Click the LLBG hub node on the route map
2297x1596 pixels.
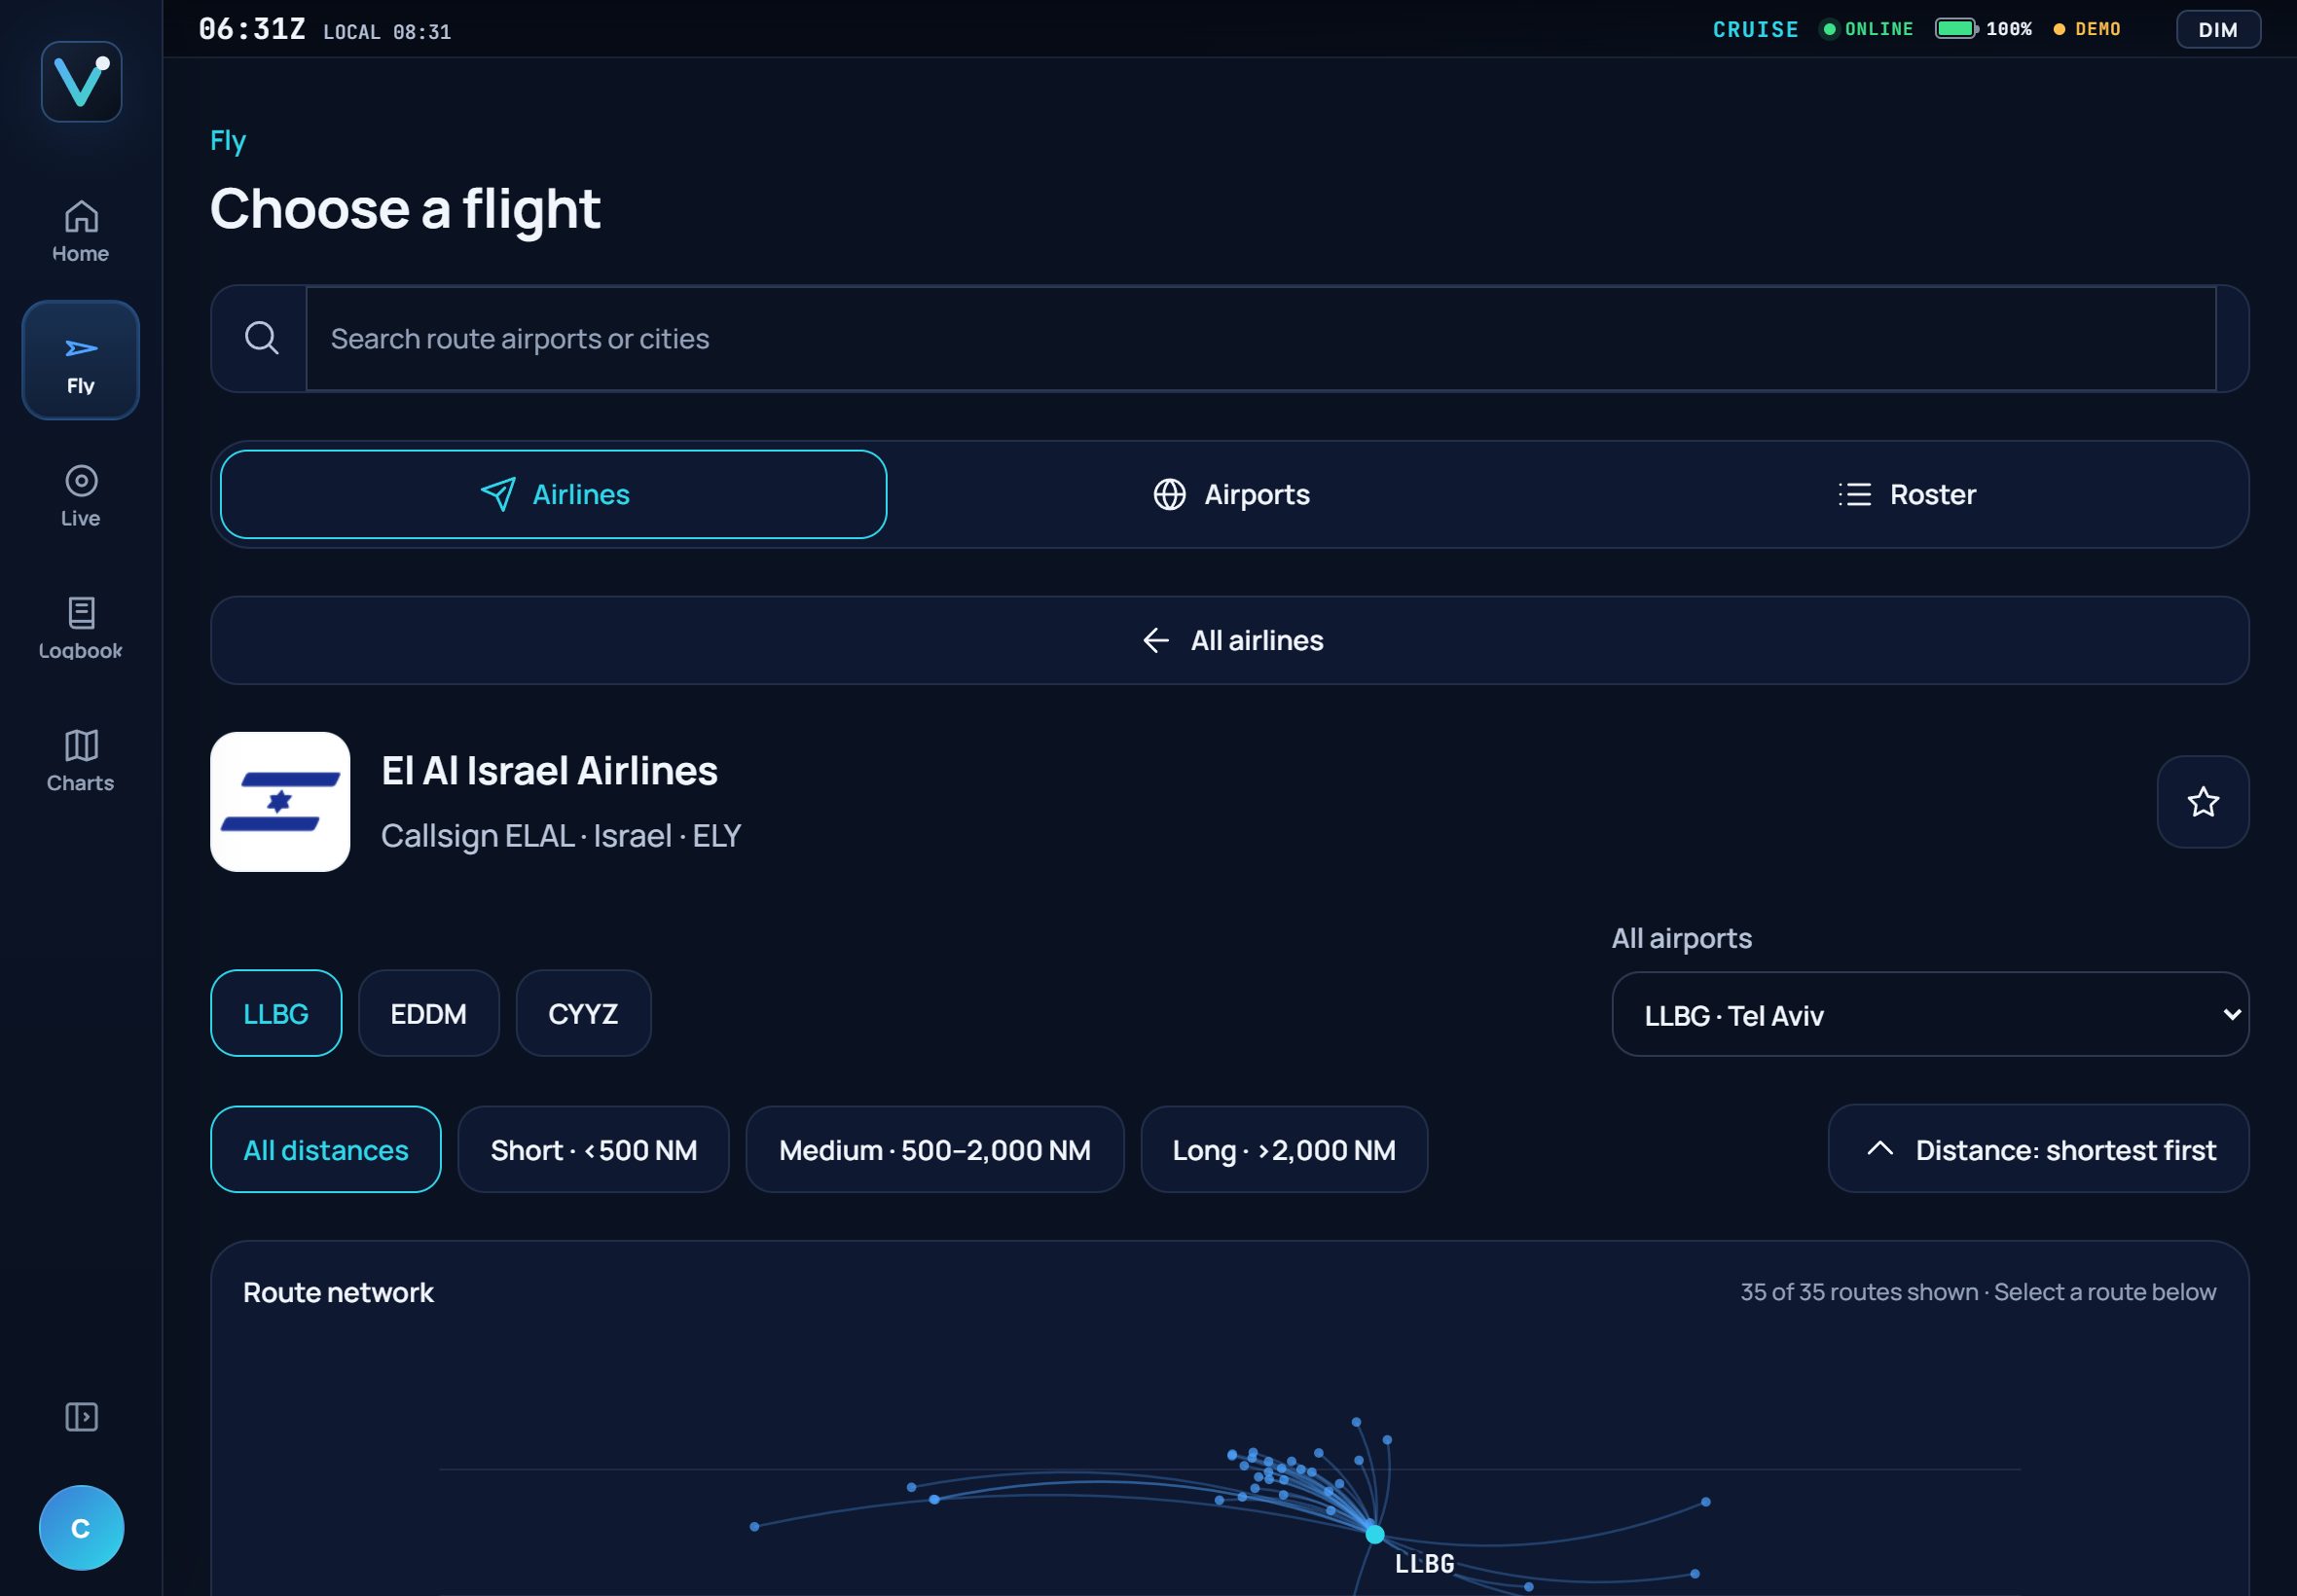[x=1375, y=1534]
